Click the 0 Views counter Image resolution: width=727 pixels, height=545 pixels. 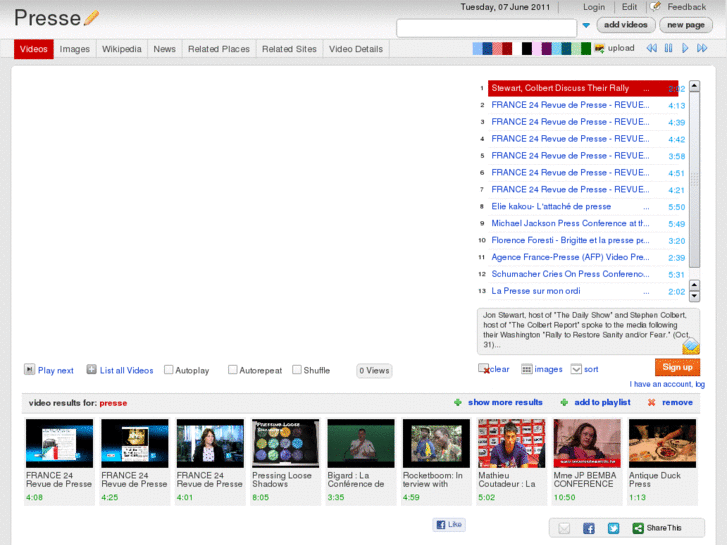374,371
